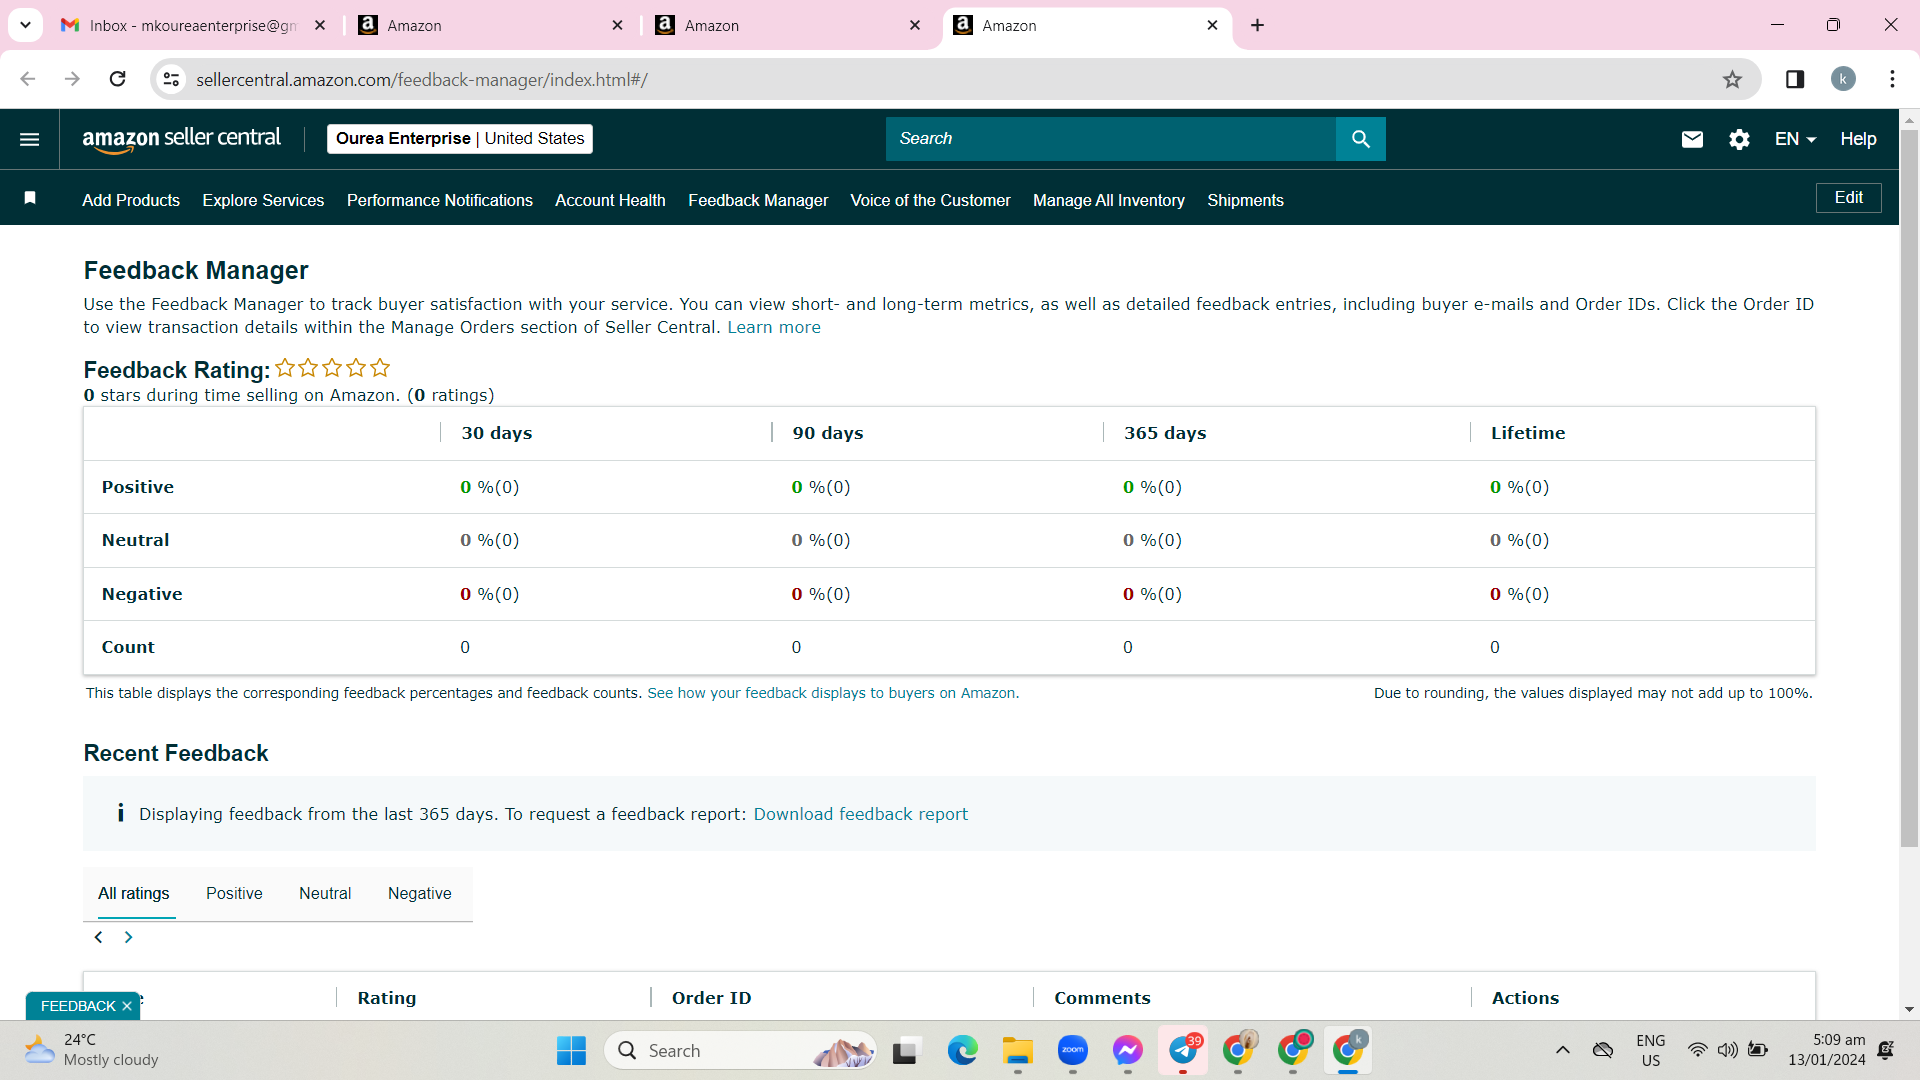The image size is (1920, 1080).
Task: Open the Chrome profile avatar
Action: point(1843,79)
